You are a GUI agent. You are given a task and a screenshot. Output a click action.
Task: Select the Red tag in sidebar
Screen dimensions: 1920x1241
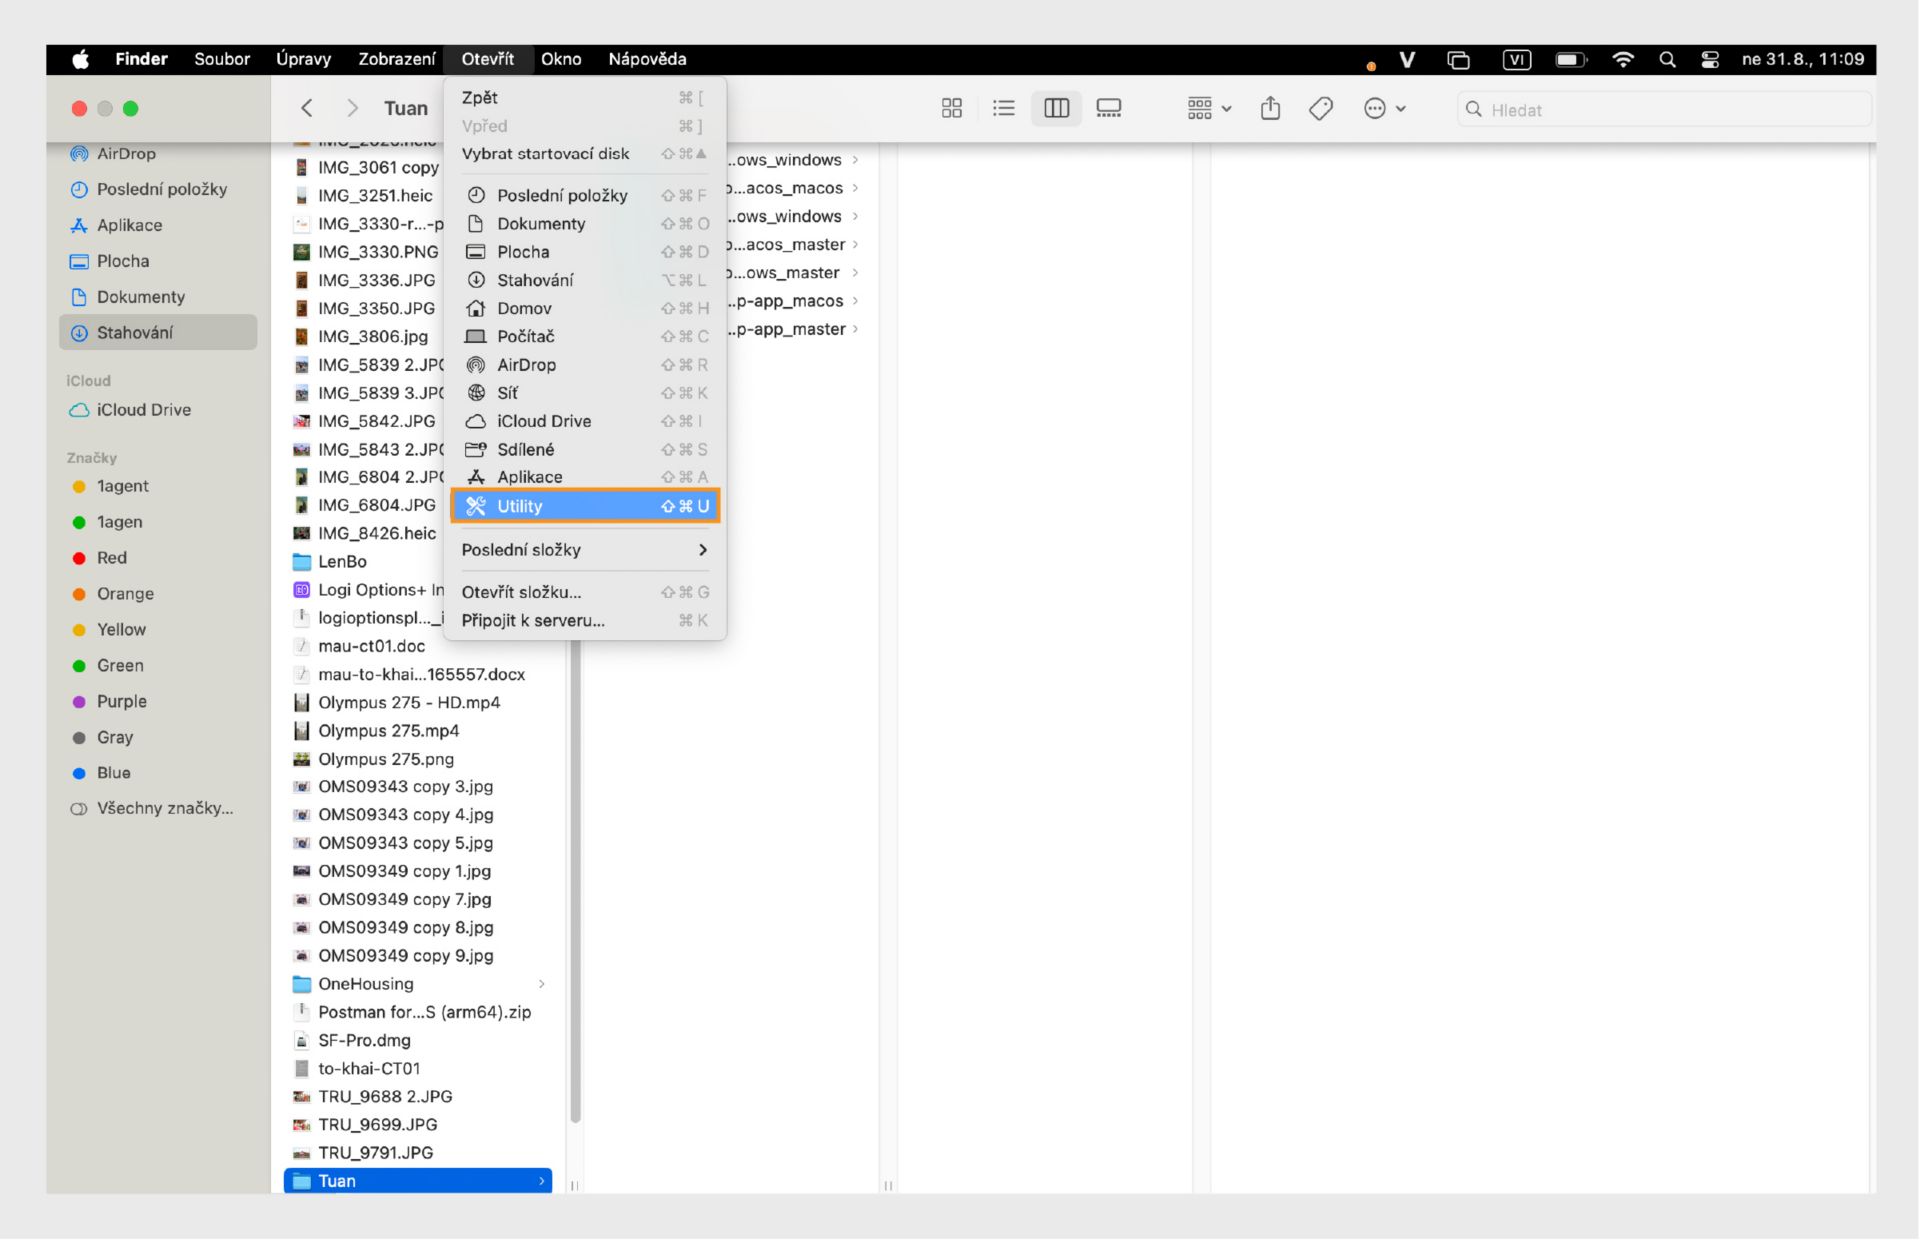[111, 558]
